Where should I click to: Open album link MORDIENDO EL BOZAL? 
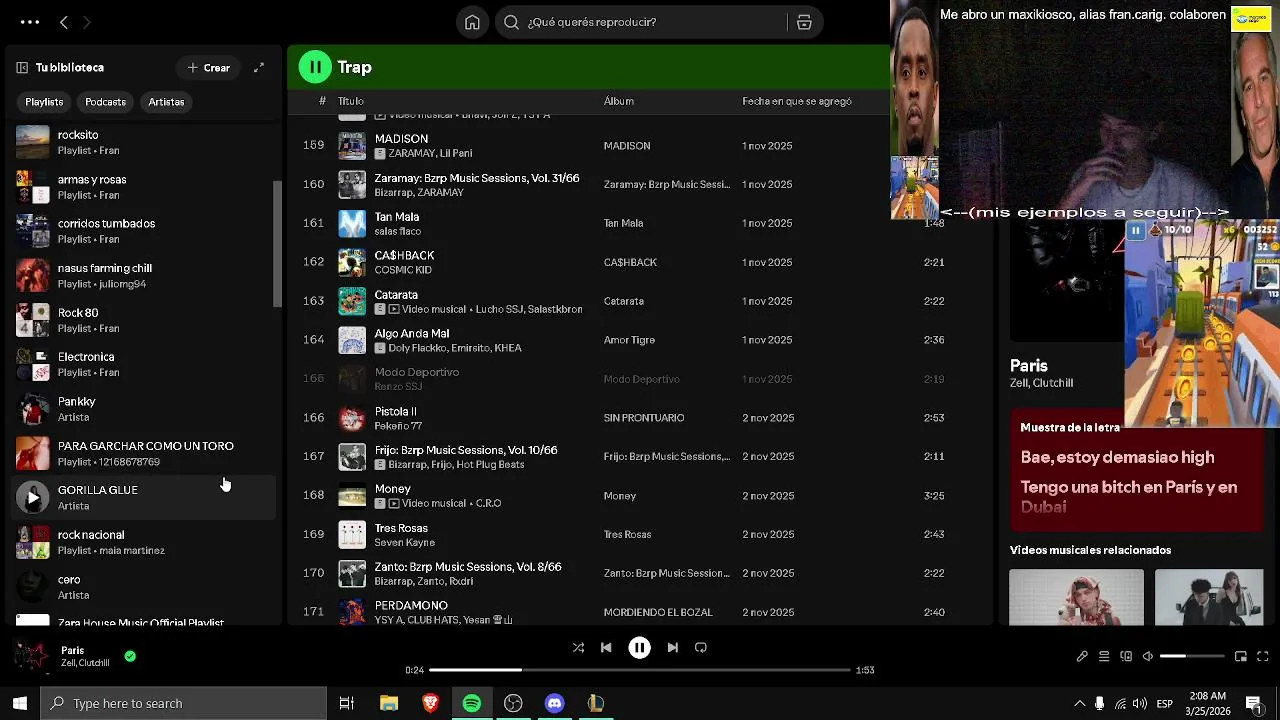[x=658, y=612]
